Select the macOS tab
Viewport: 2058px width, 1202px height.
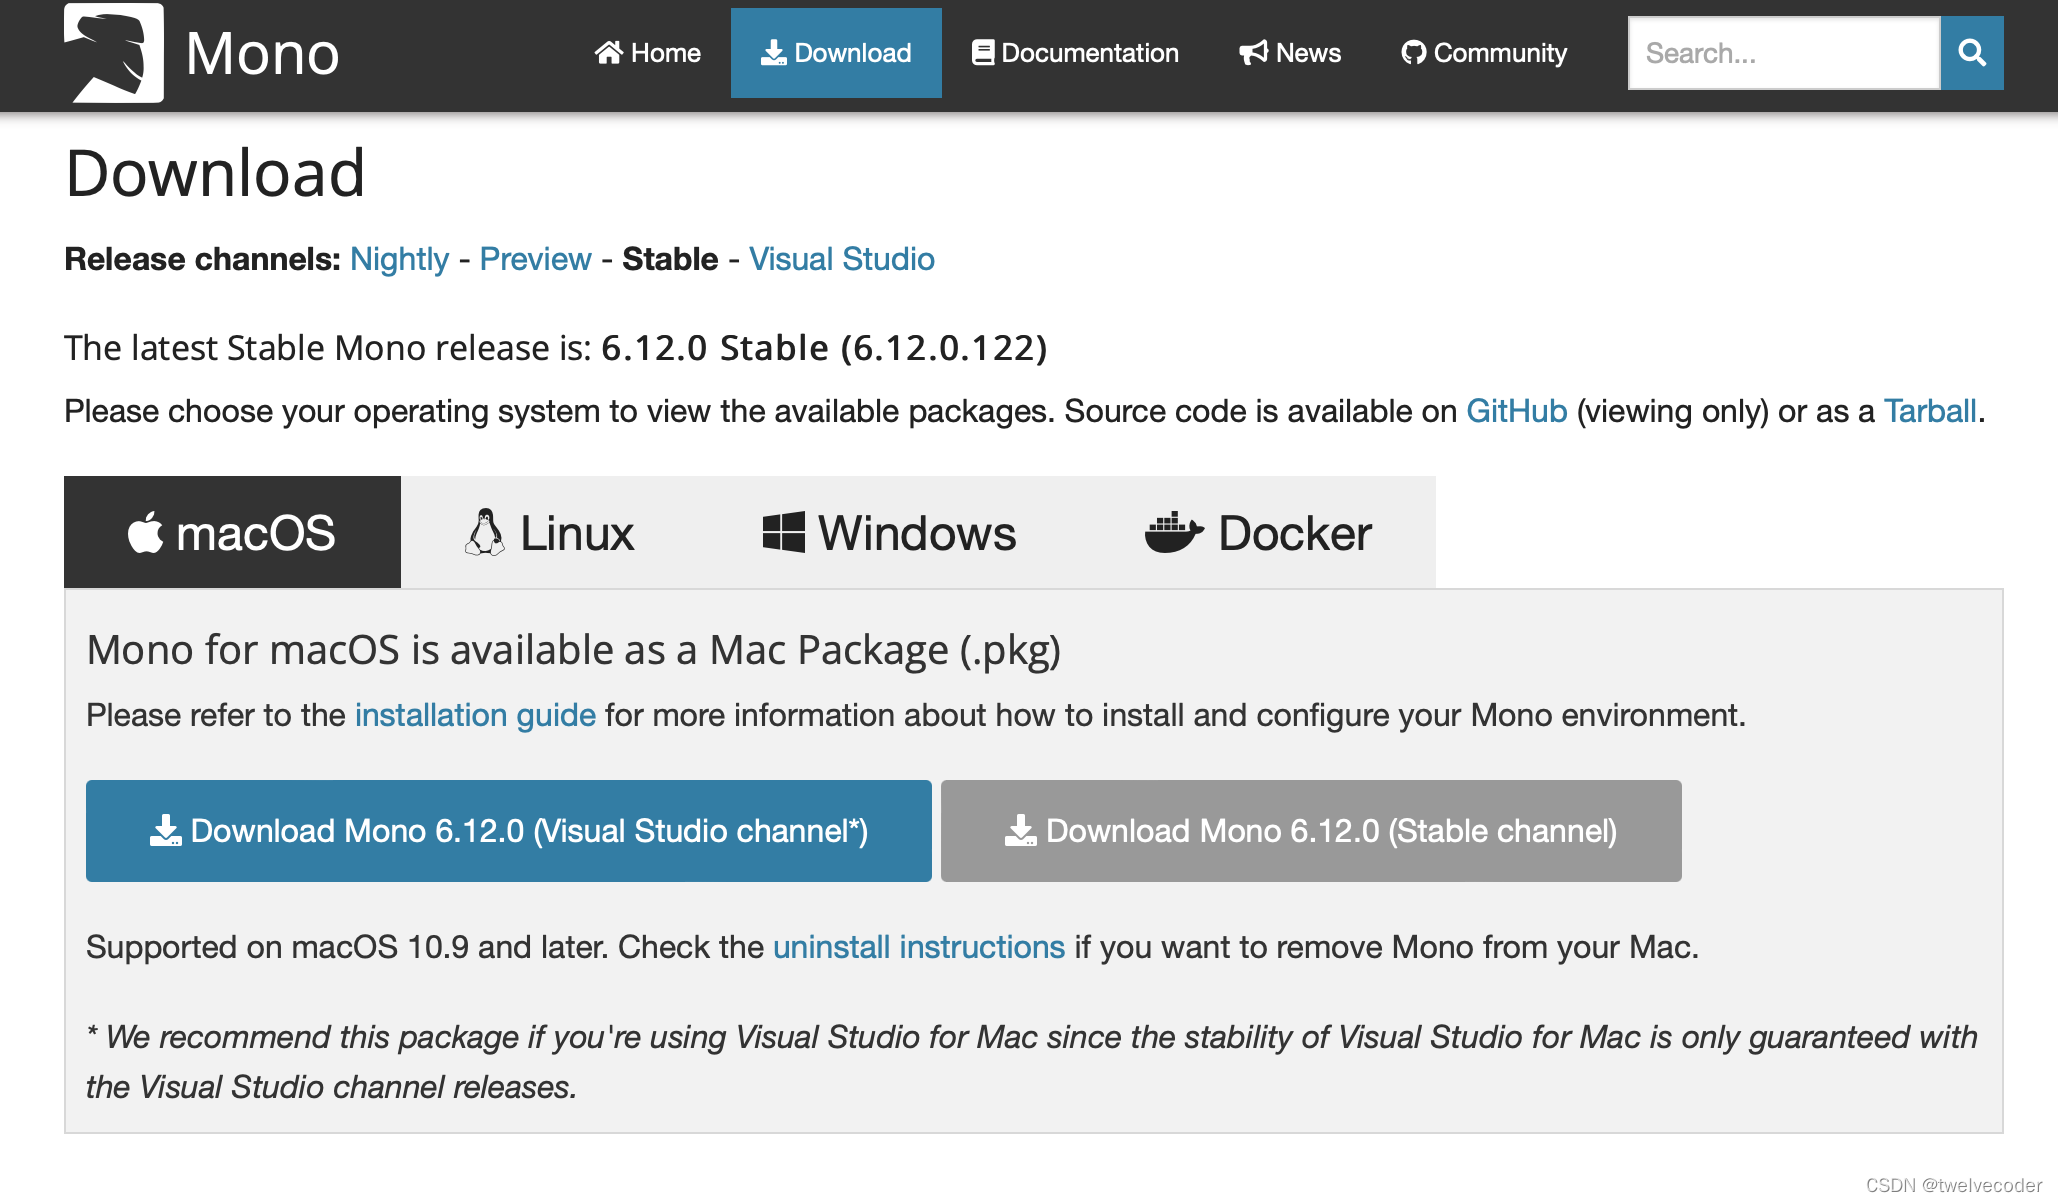232,532
